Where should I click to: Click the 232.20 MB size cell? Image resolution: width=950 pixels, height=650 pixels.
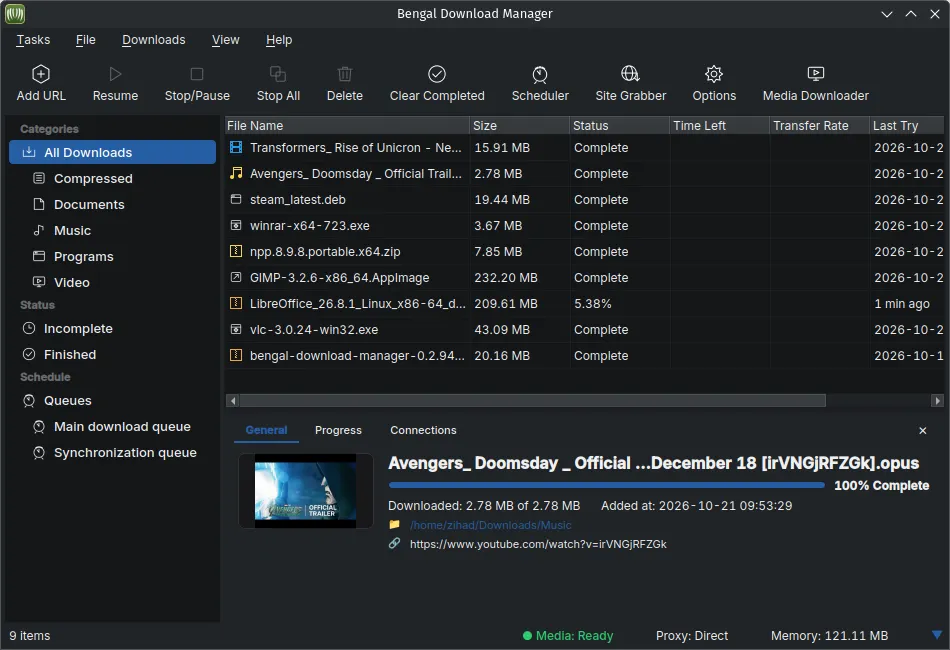tap(519, 277)
